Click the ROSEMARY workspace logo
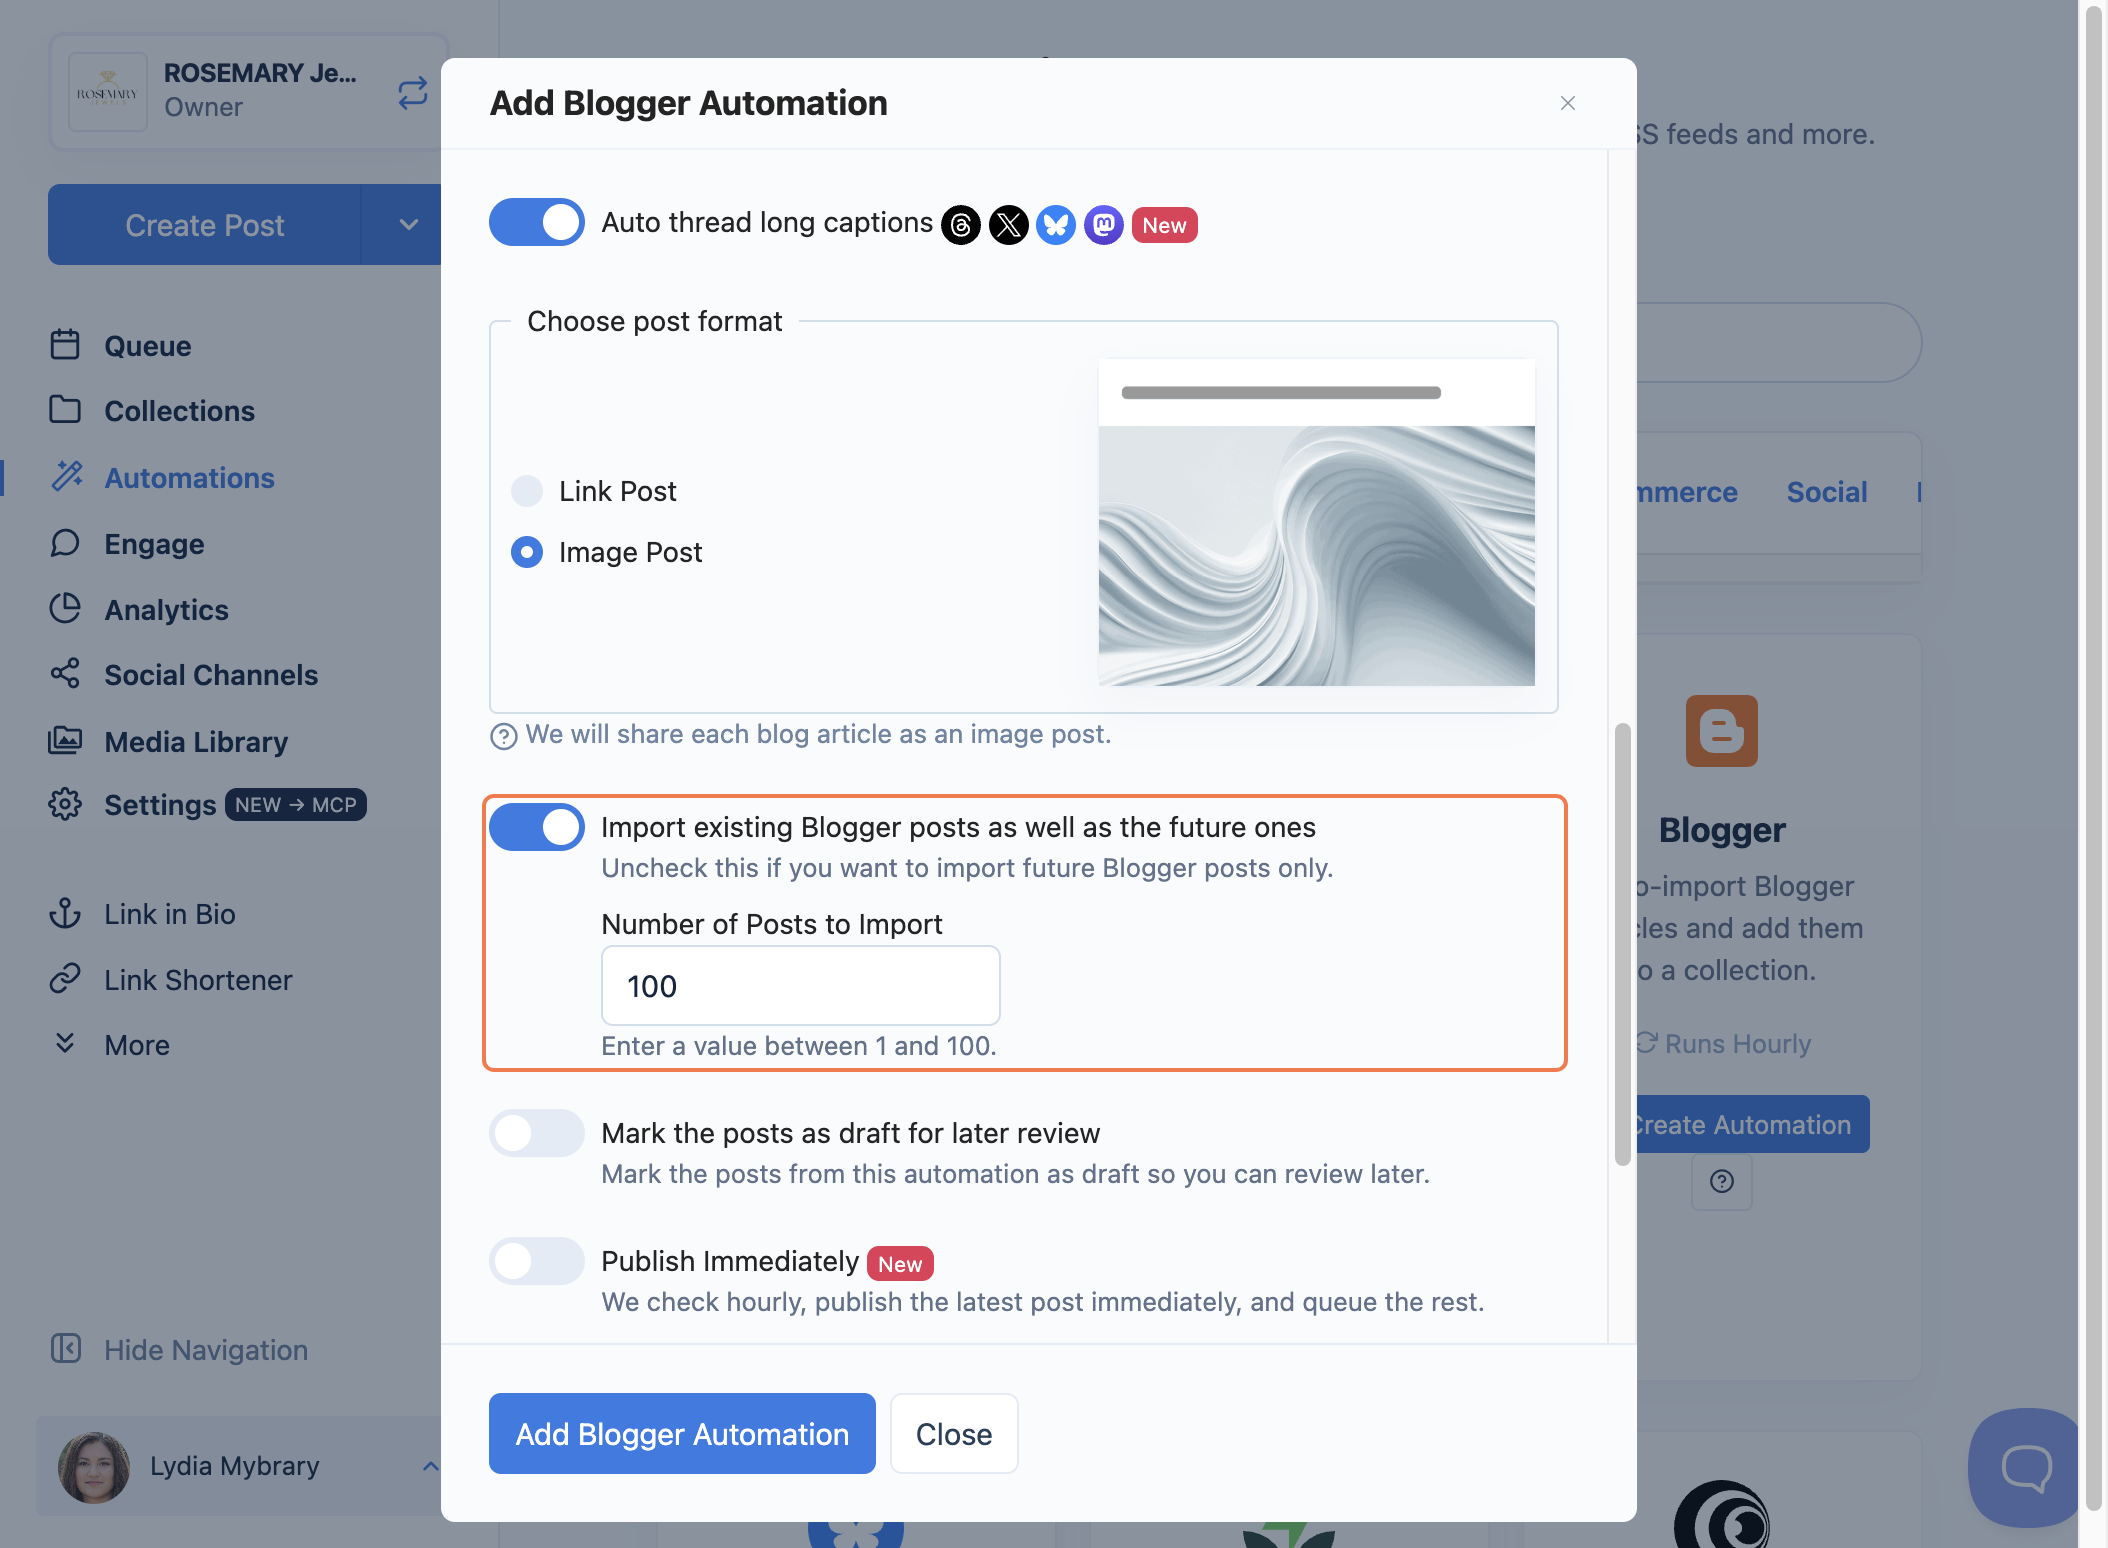Screen dimensions: 2108x1548 pos(108,93)
